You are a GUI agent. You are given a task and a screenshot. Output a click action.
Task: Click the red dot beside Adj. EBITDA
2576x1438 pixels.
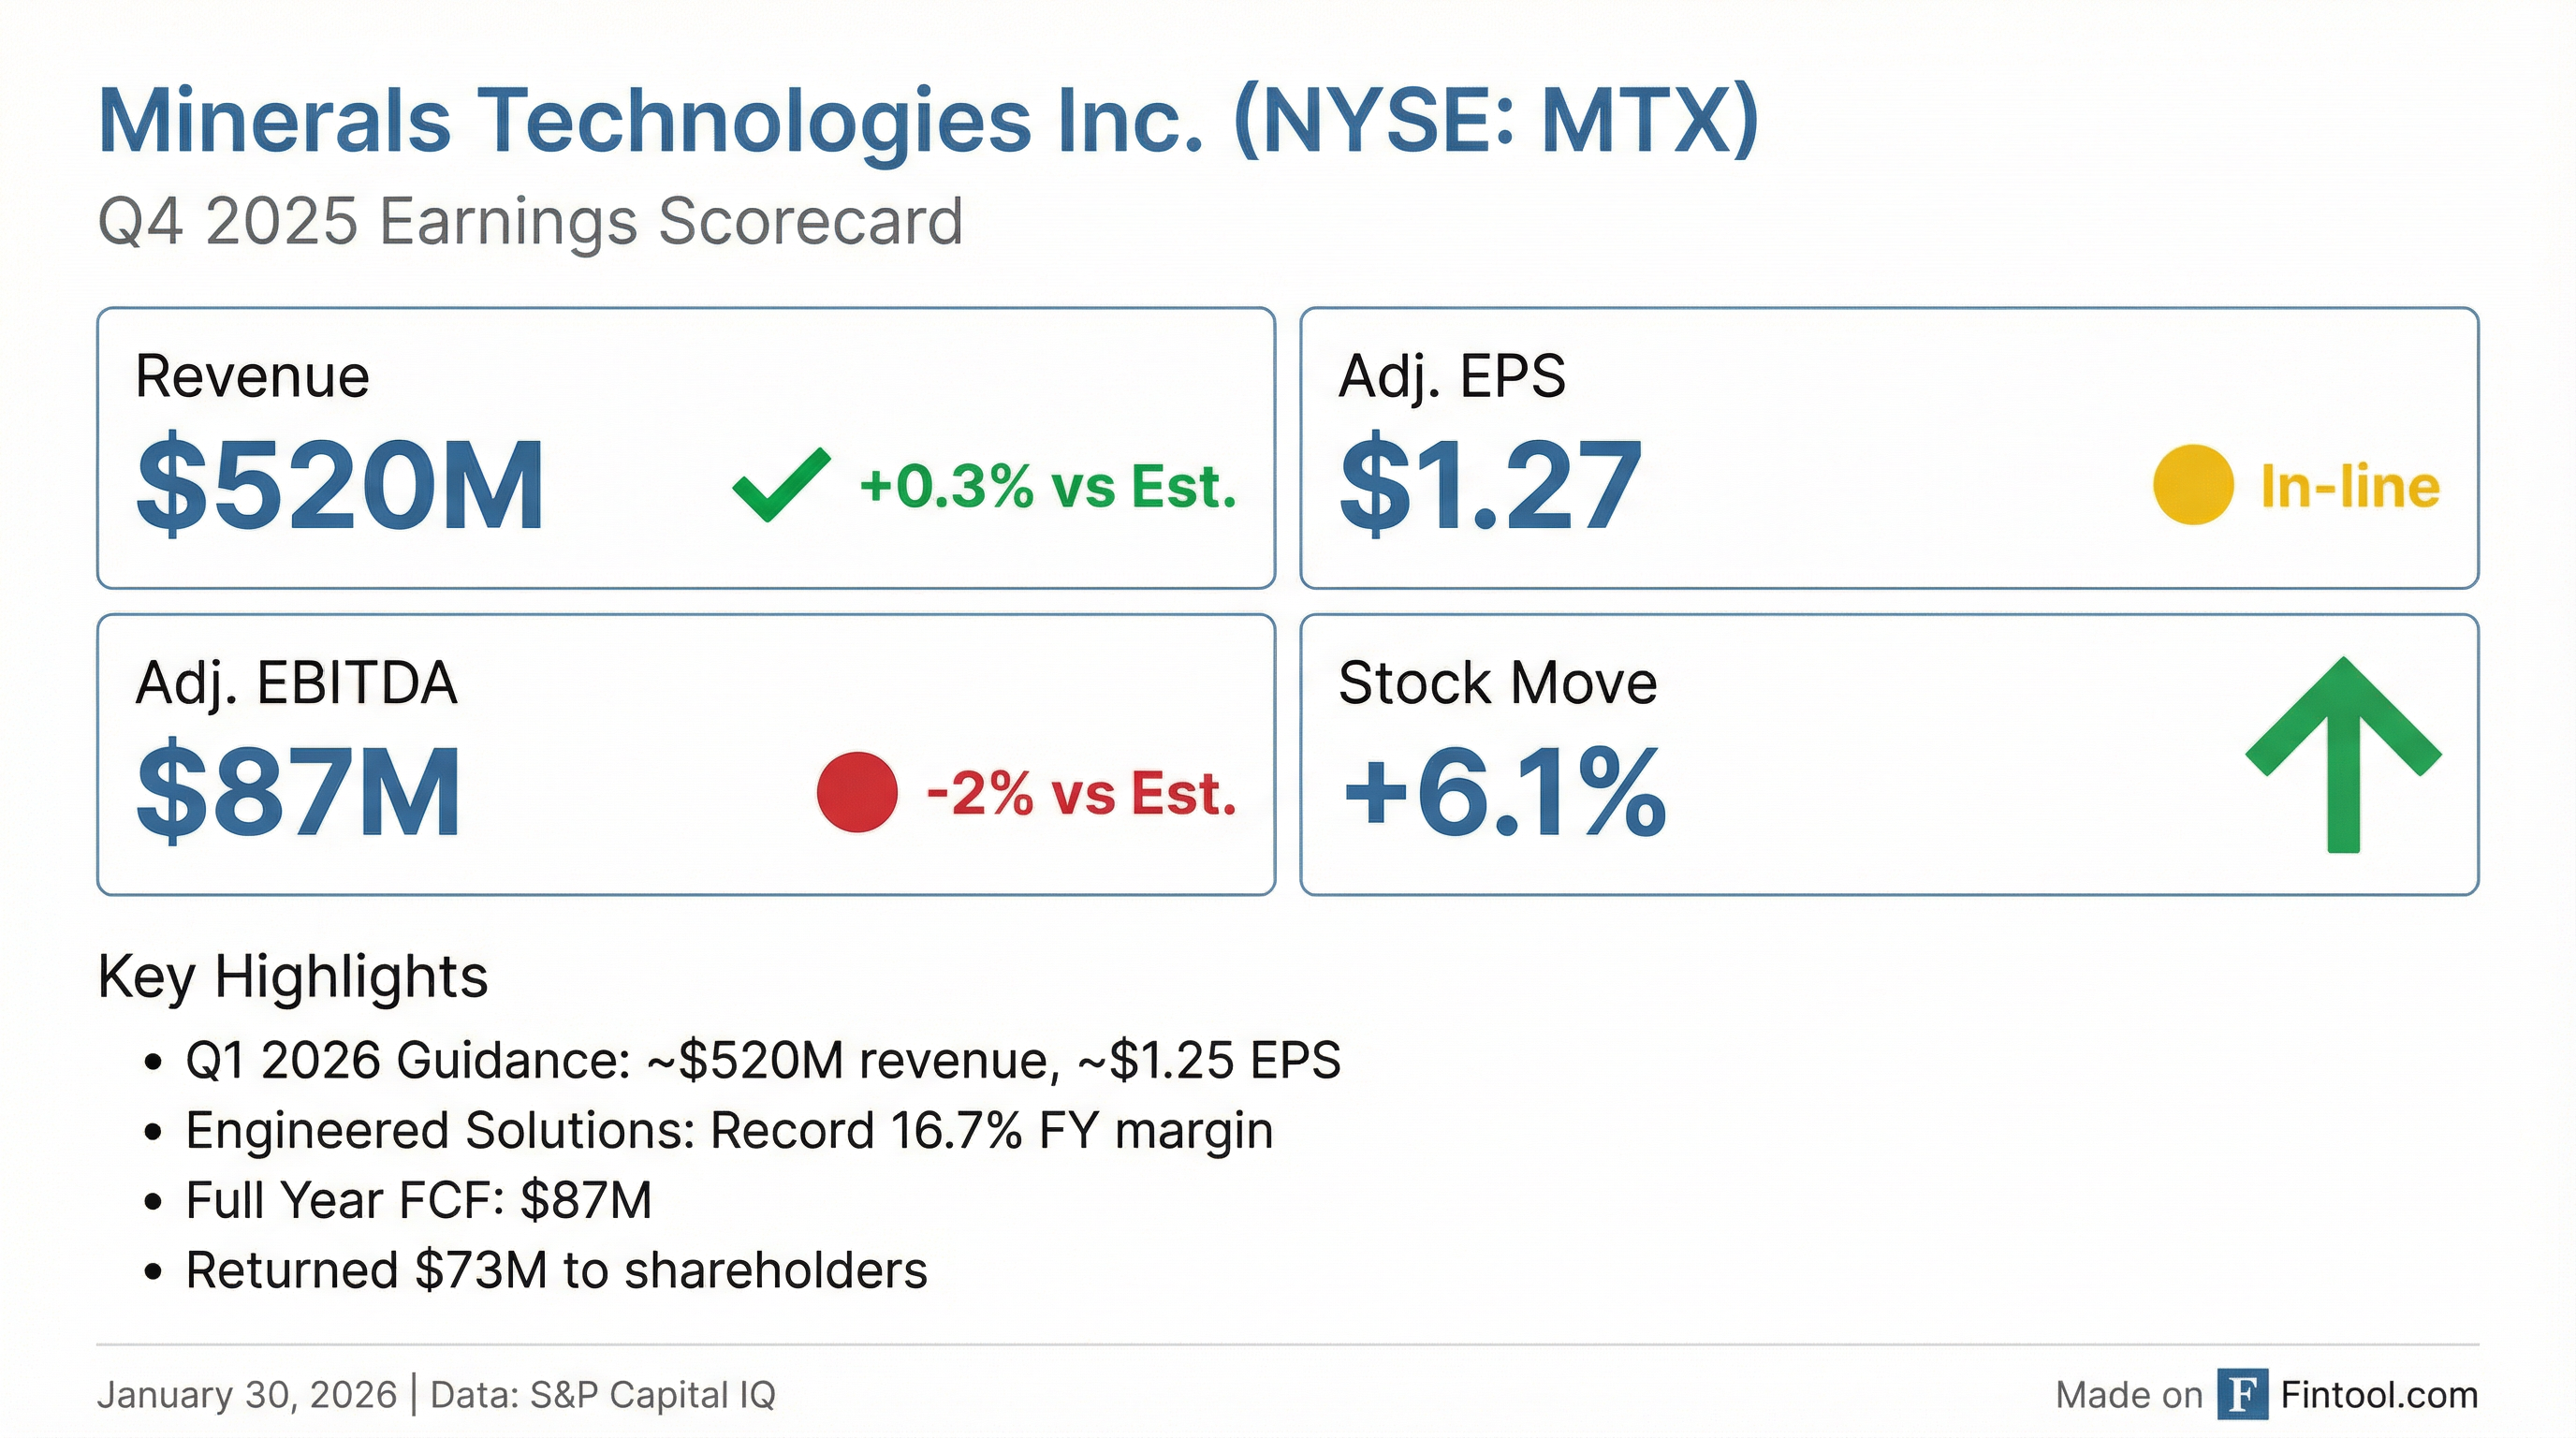pos(857,792)
